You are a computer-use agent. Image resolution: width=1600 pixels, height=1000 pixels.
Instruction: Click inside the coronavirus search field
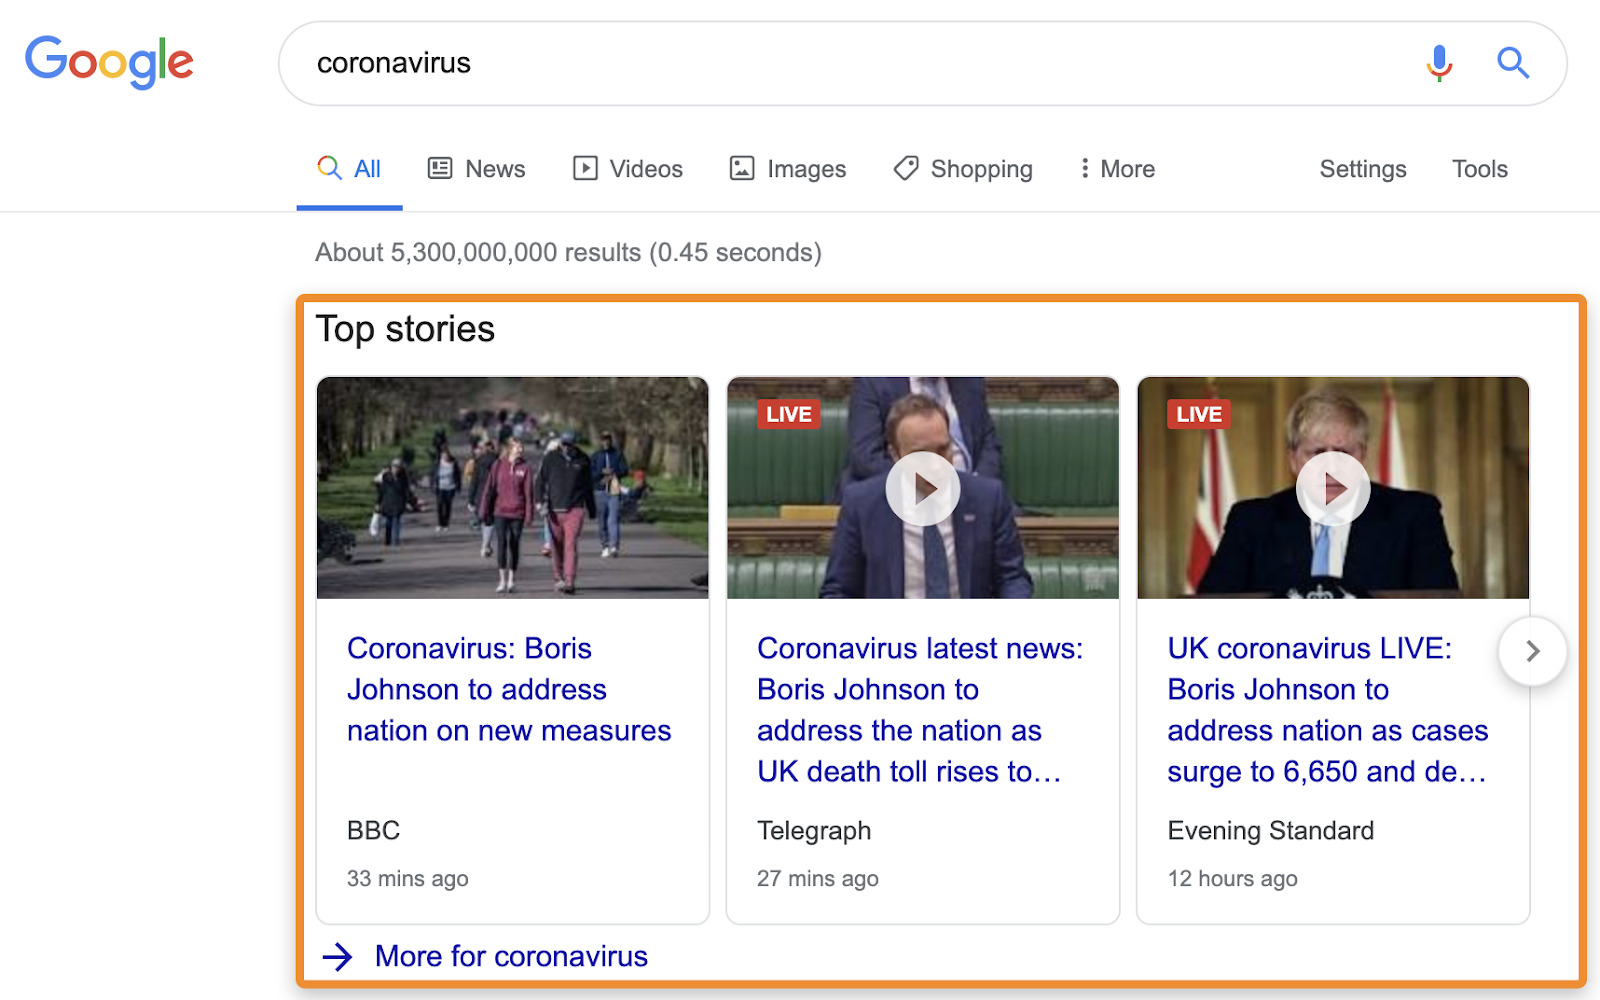tap(700, 62)
